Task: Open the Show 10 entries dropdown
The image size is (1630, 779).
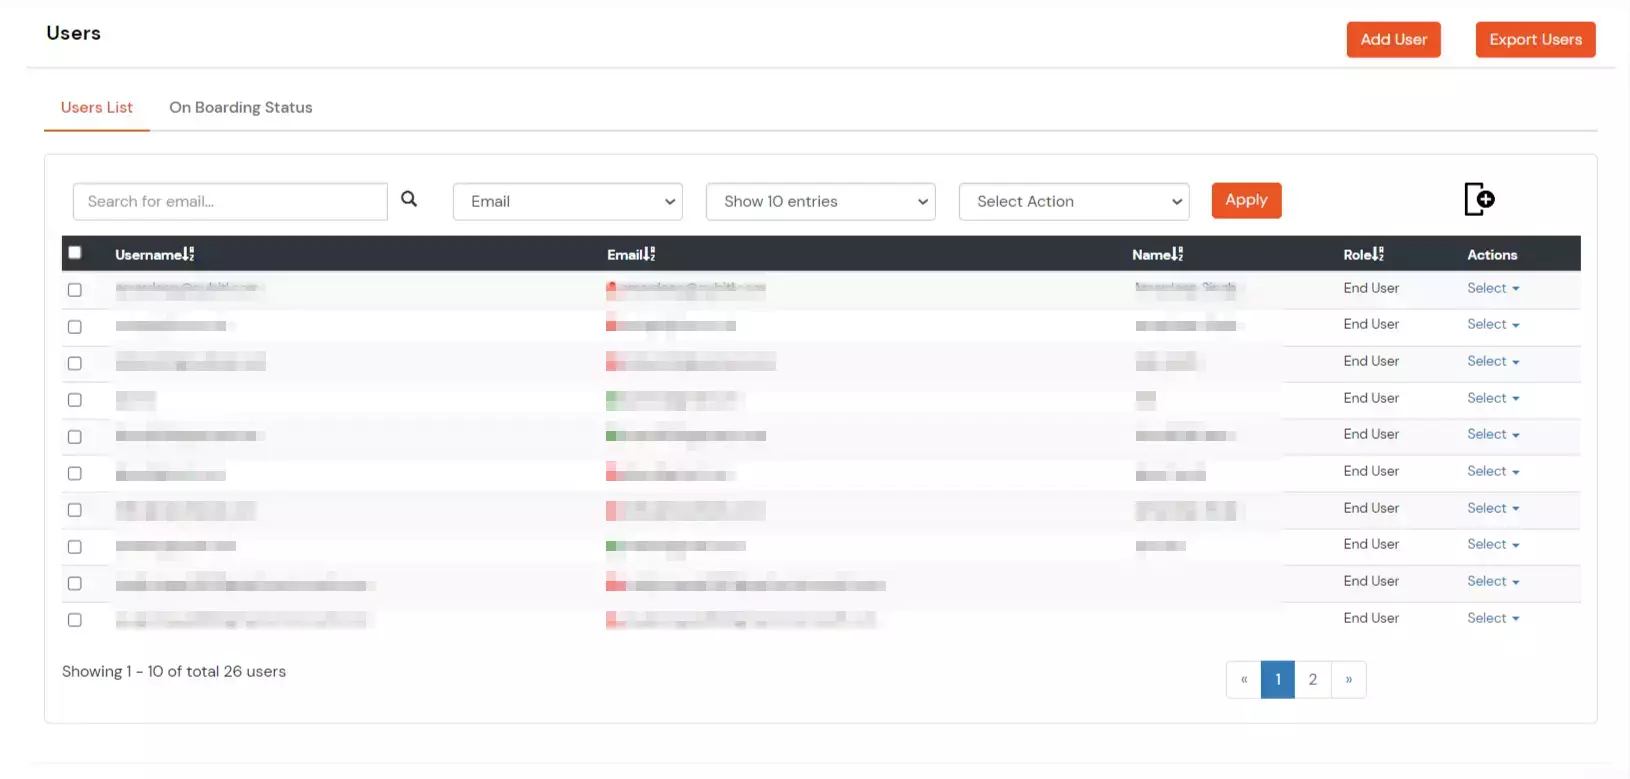Action: 821,201
